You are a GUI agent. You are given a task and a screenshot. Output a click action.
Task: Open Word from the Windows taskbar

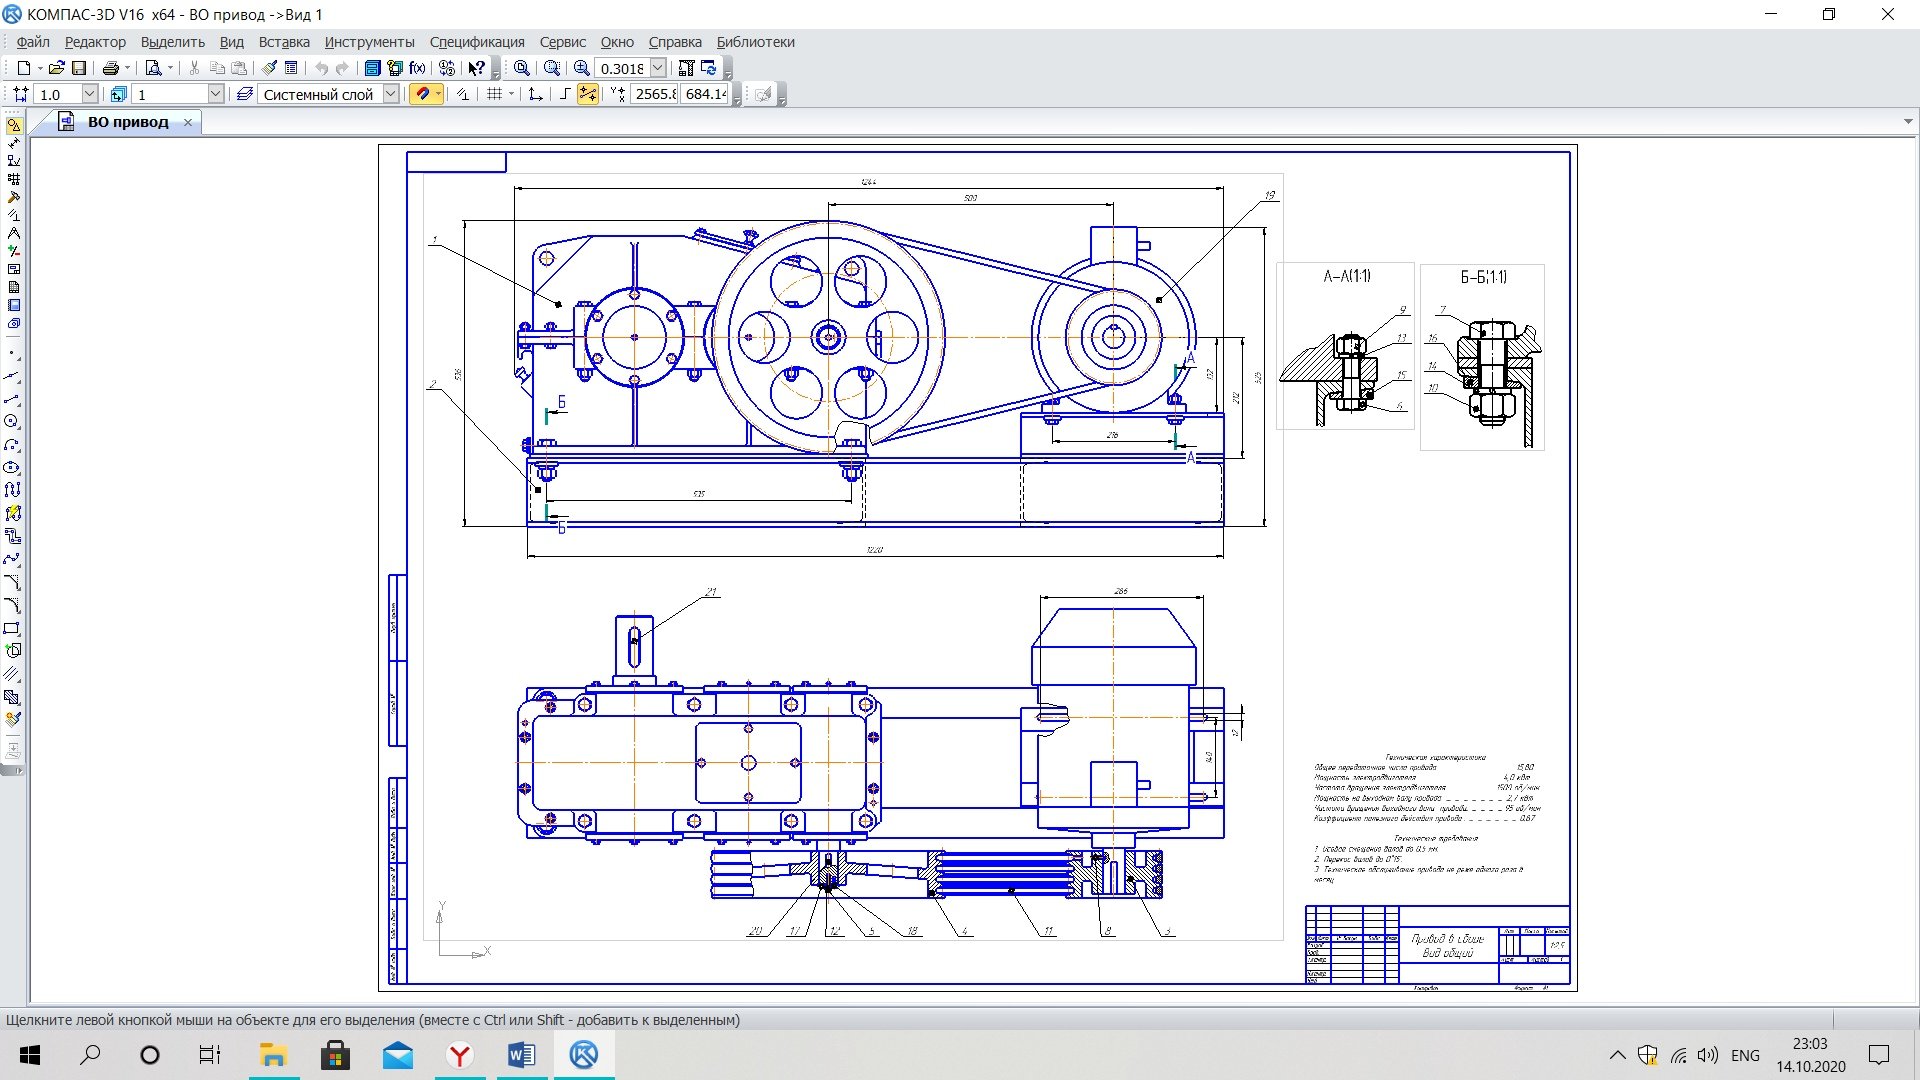point(522,1055)
